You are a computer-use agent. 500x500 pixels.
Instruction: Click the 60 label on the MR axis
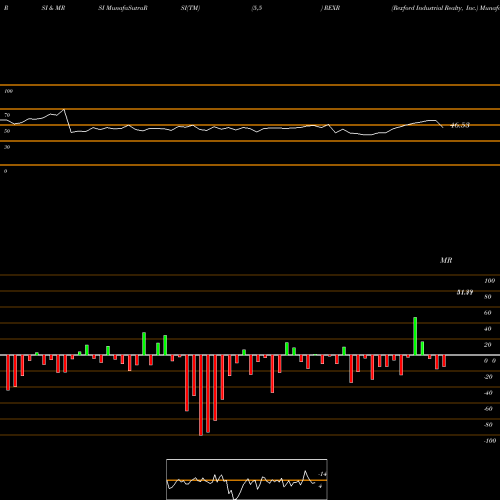click(x=488, y=313)
